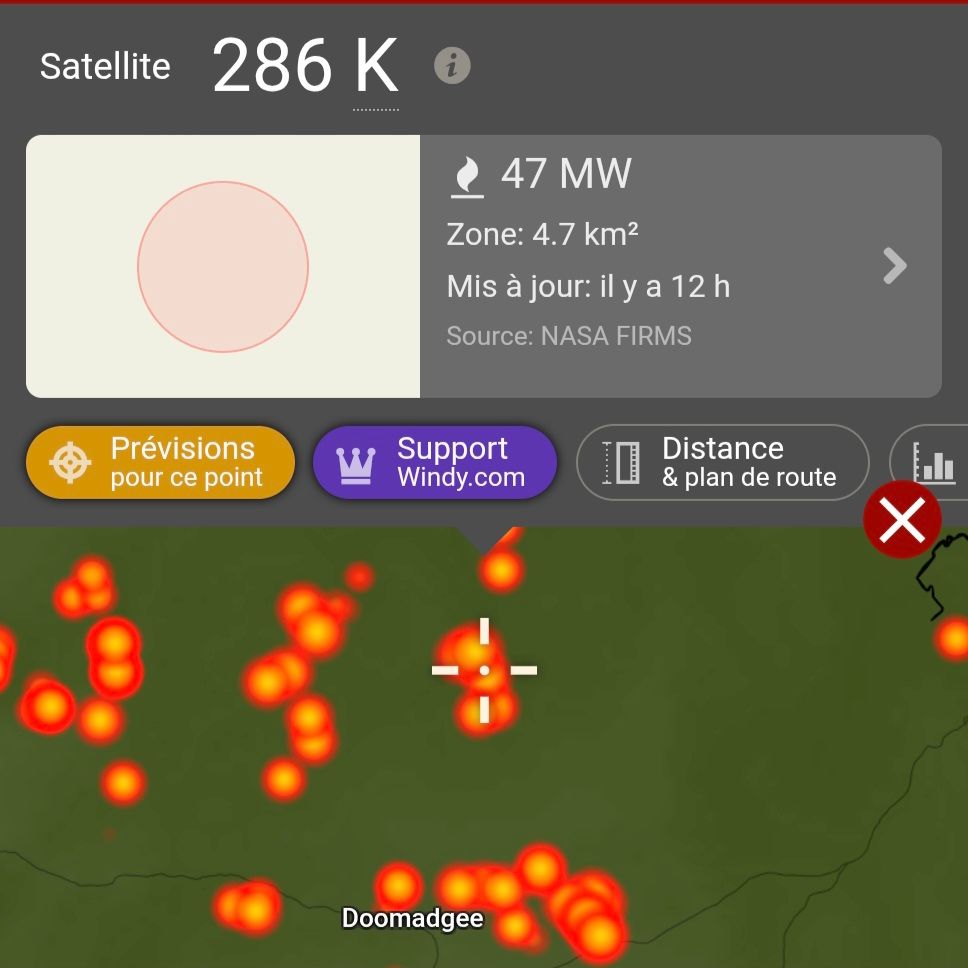
Task: Expand fire details with the right chevron
Action: coord(895,266)
